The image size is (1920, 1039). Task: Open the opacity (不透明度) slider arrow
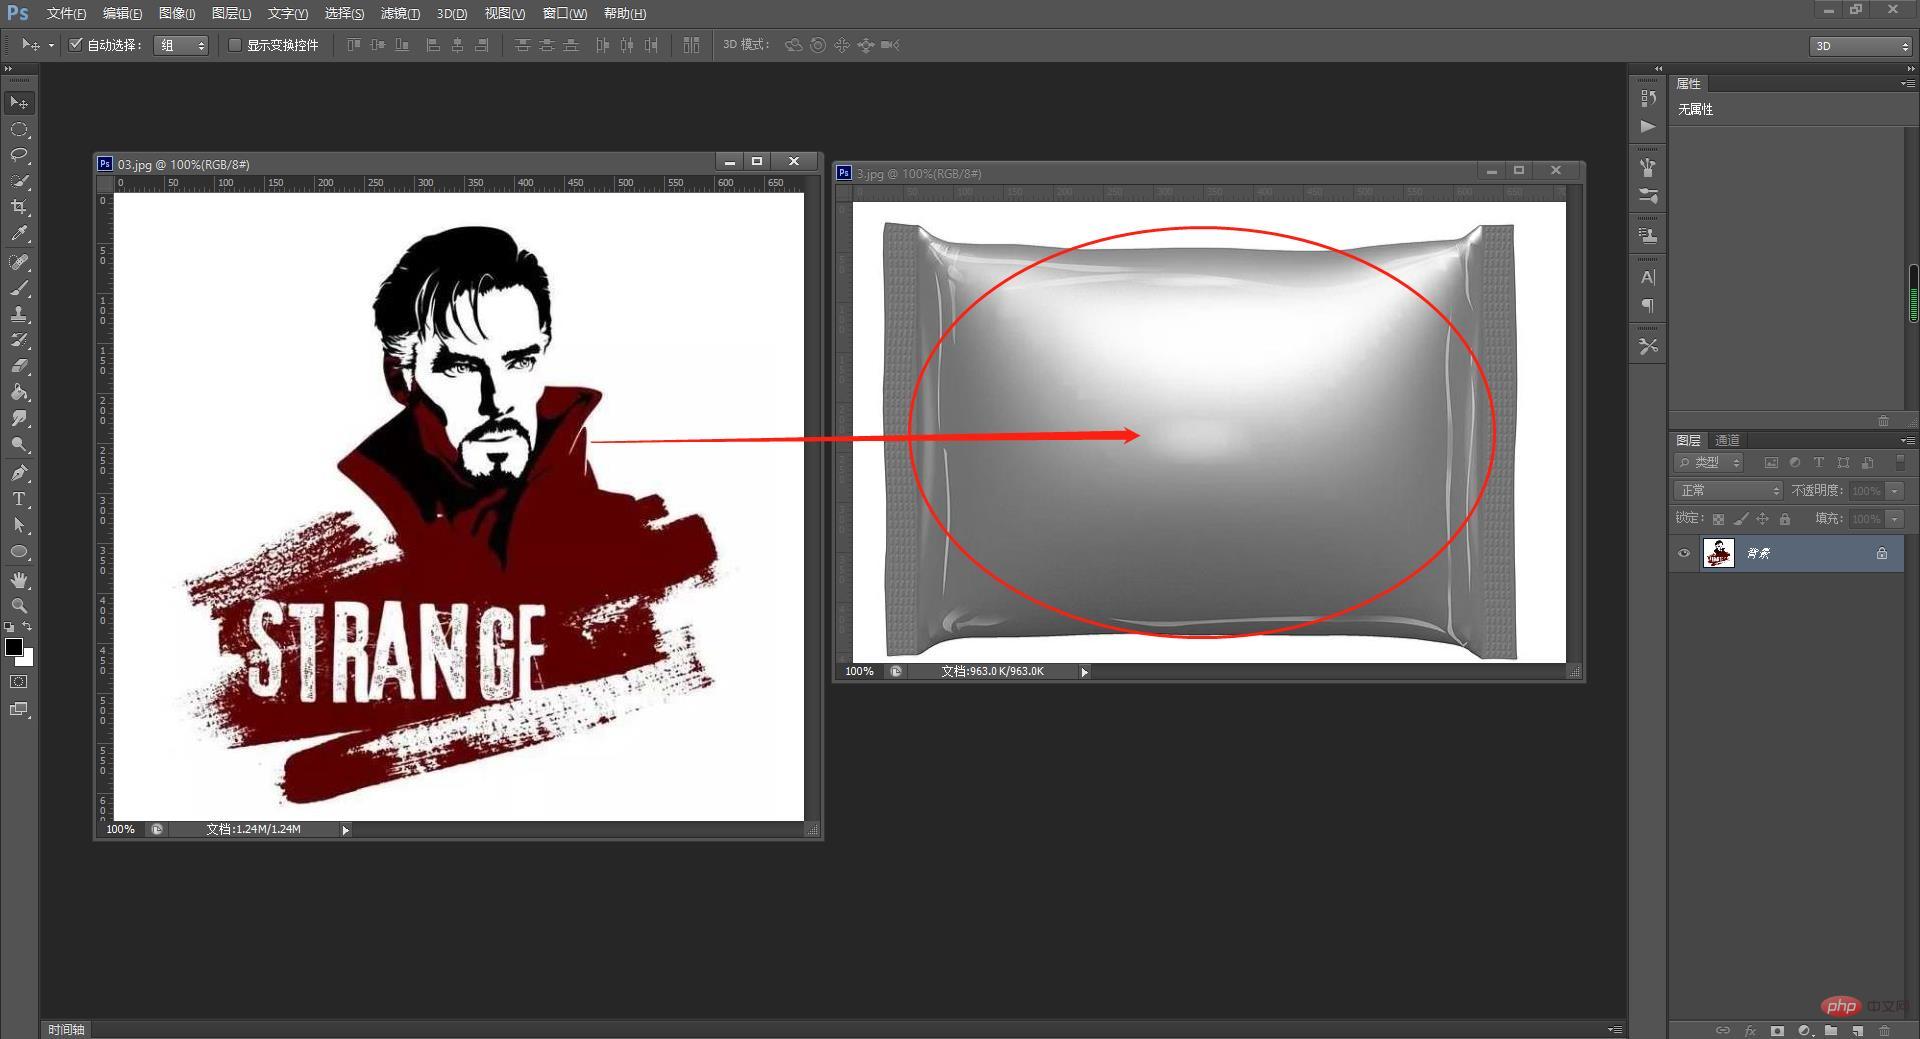click(1895, 491)
